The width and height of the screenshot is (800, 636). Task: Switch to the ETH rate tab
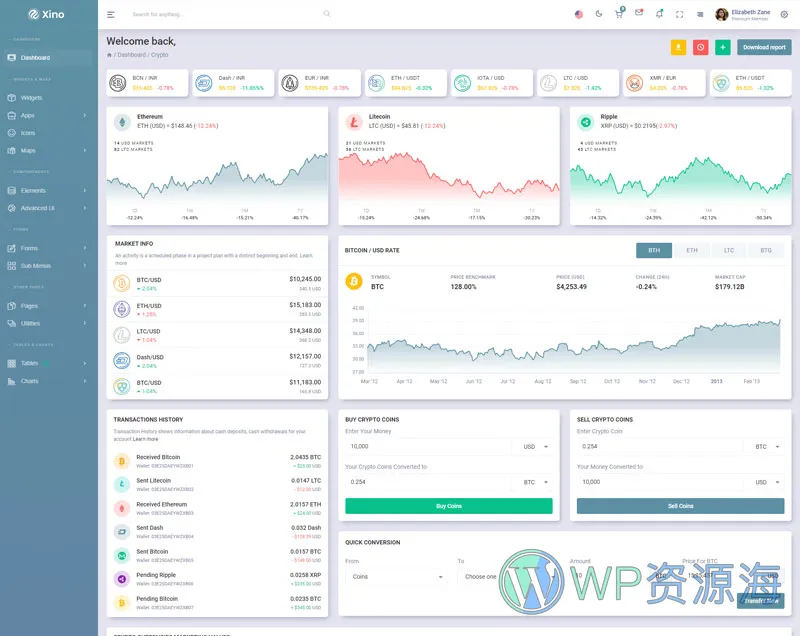(691, 250)
